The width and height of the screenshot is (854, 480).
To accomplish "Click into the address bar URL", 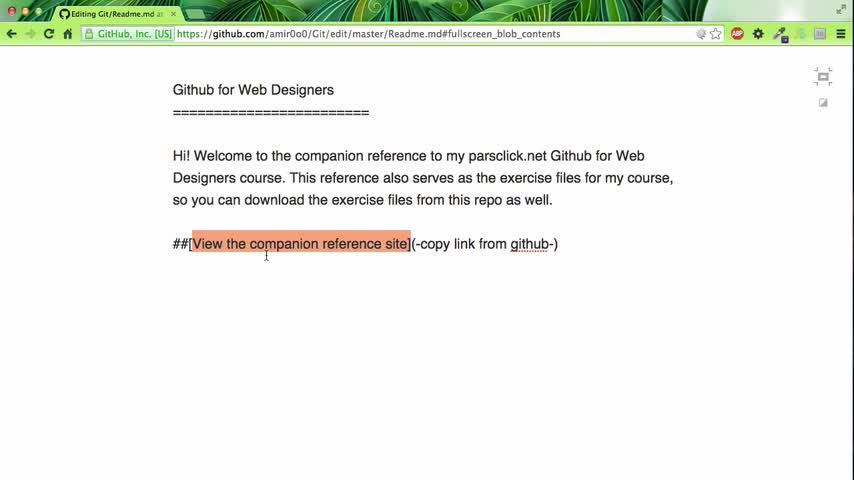I will 400,34.
